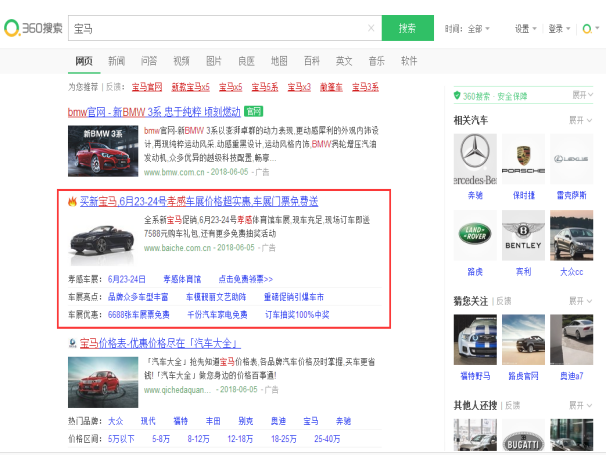Open the 新BMW 3系 red car image
Viewport: 606px width, 455px height.
(103, 151)
